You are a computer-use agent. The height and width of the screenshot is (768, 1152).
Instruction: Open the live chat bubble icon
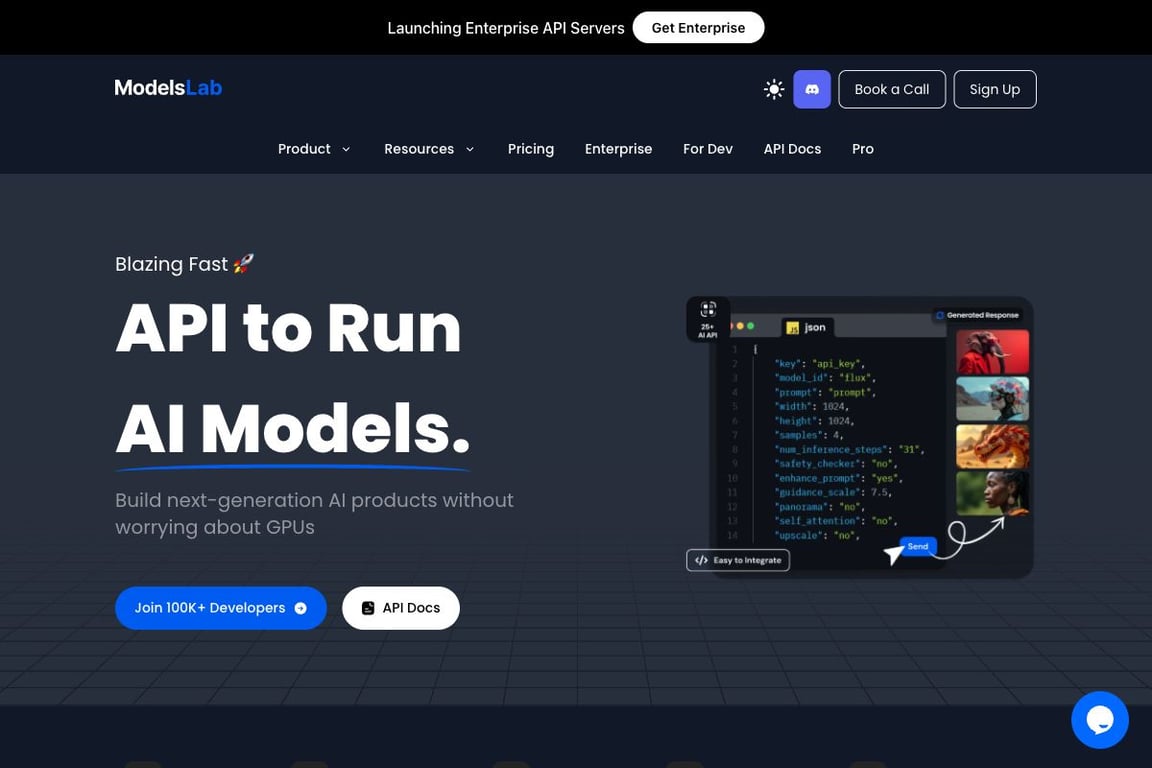1099,719
